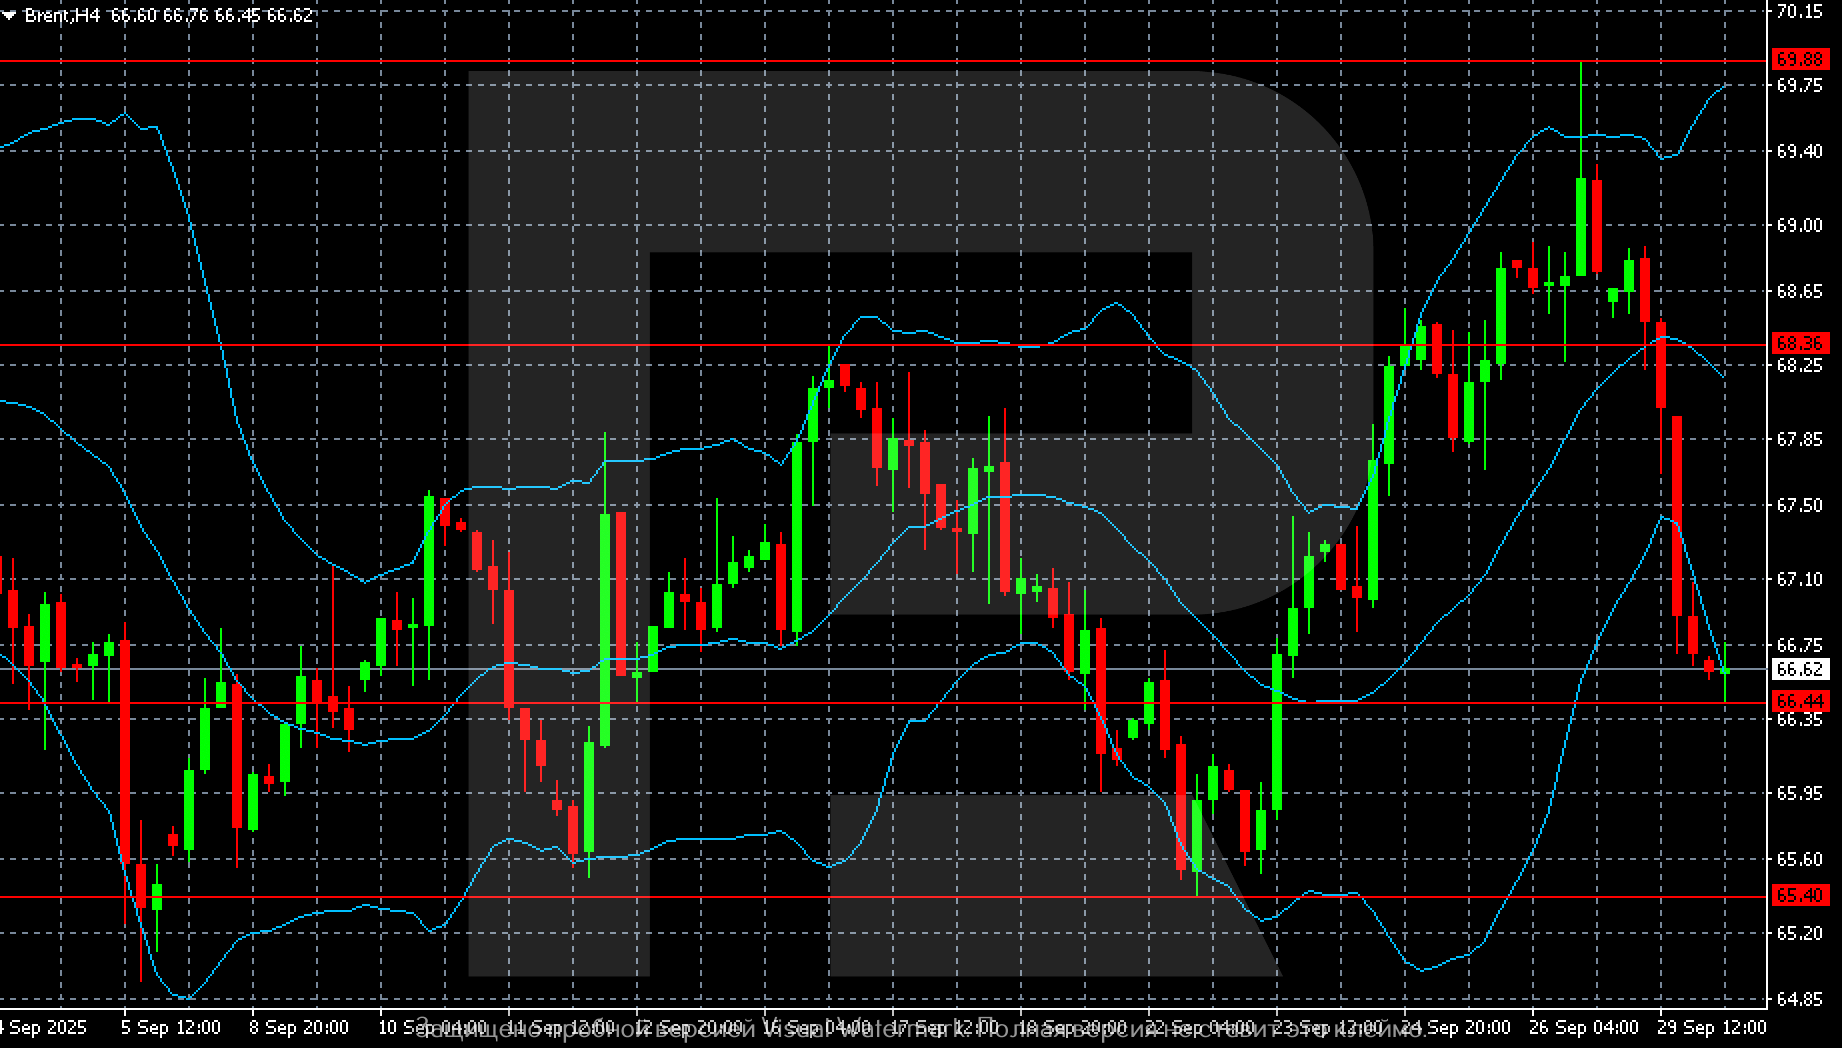
Task: Click the 67.50 value on price axis
Action: (x=1799, y=506)
